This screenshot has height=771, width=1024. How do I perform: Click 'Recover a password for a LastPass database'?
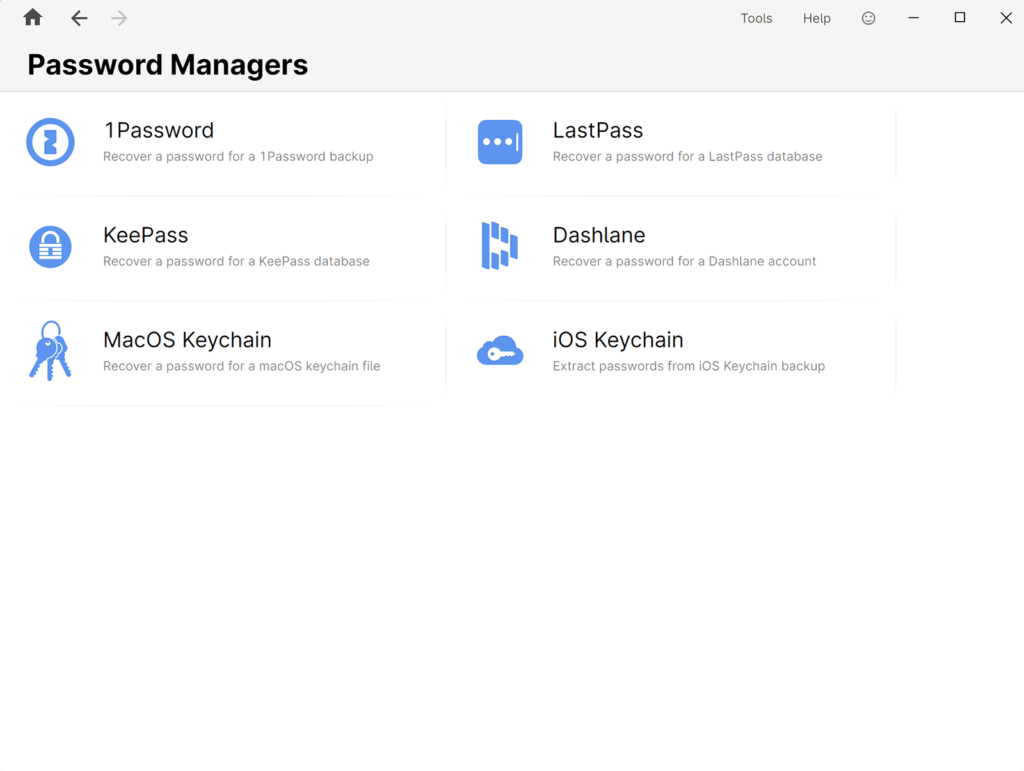(x=688, y=157)
